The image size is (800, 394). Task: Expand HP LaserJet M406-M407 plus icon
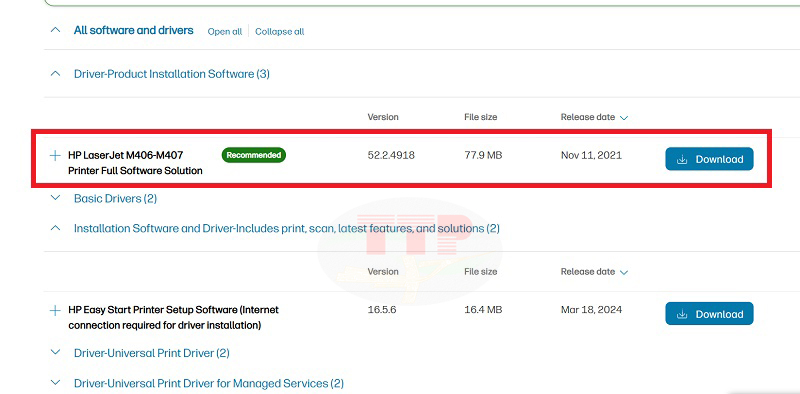55,156
